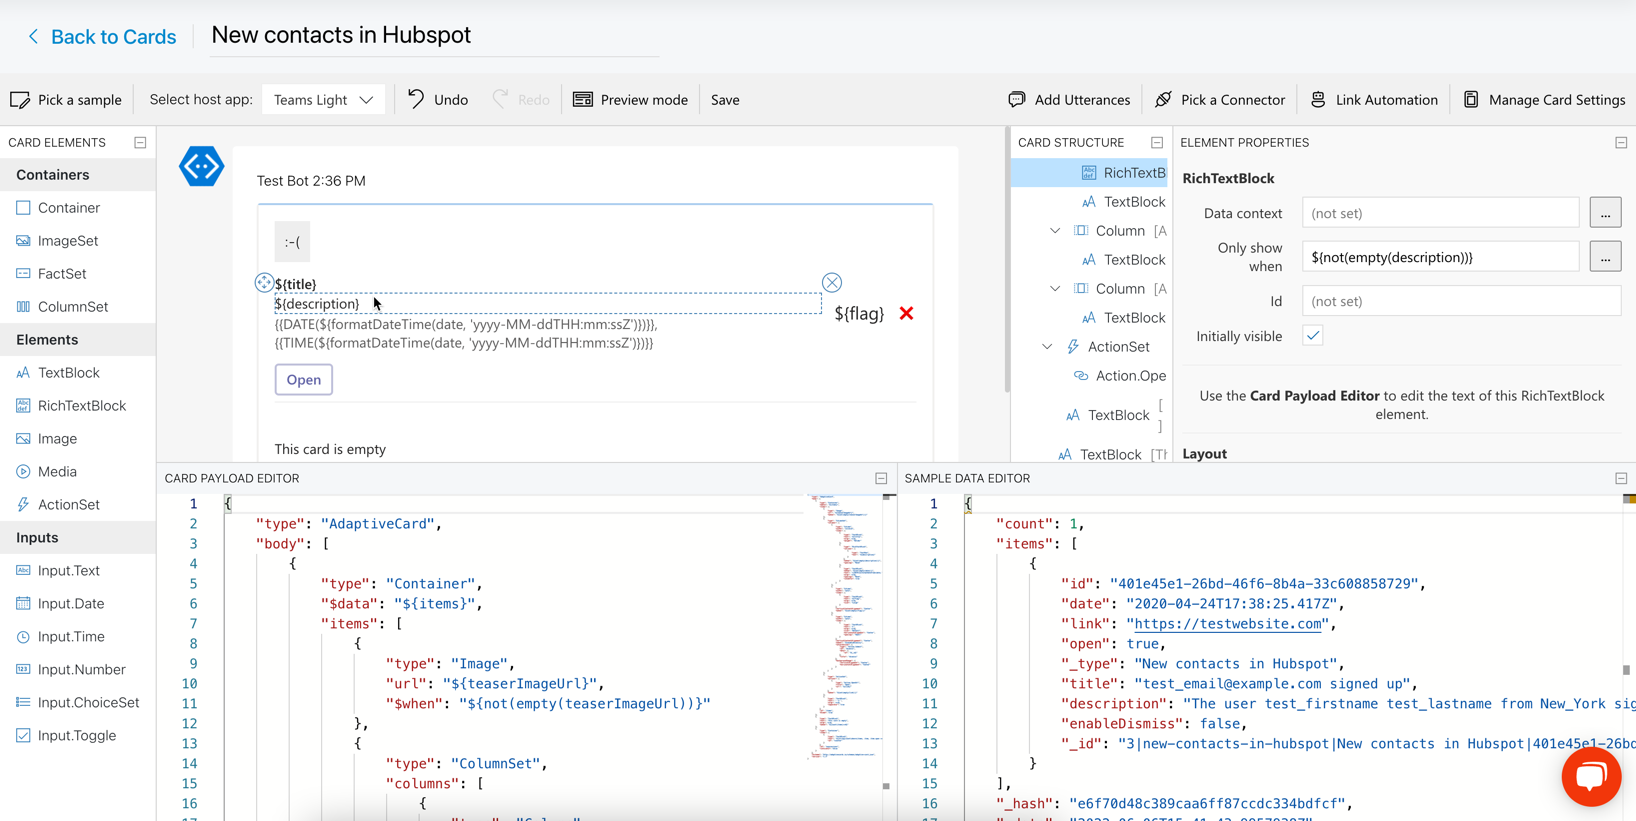Switch to Preview mode
Screen dimensions: 1636x821
click(630, 99)
